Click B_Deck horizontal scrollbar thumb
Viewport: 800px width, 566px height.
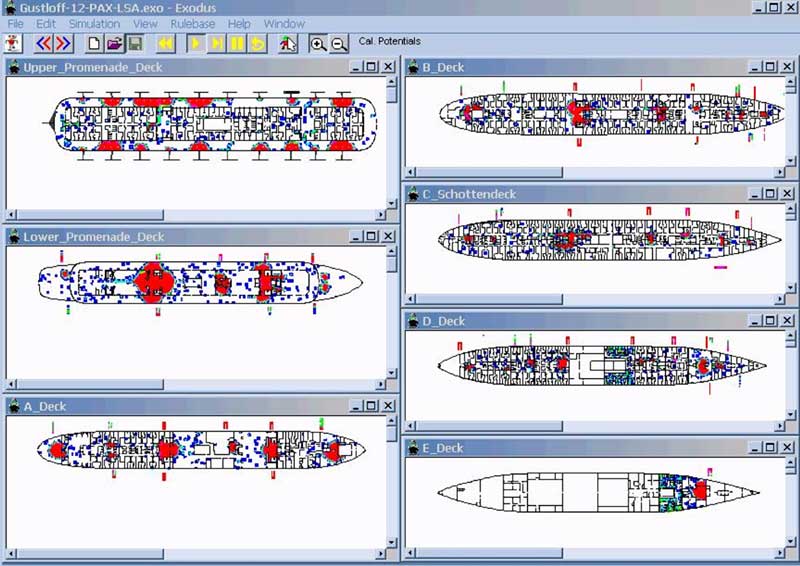(489, 173)
